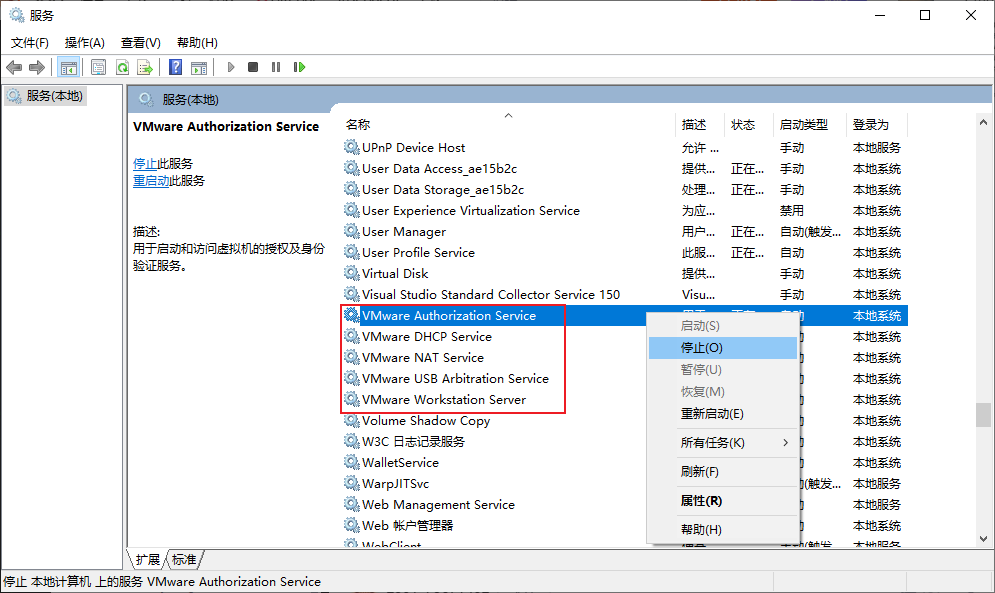The width and height of the screenshot is (995, 593).
Task: Select User Data Storage_ae15b2c row
Action: click(624, 189)
